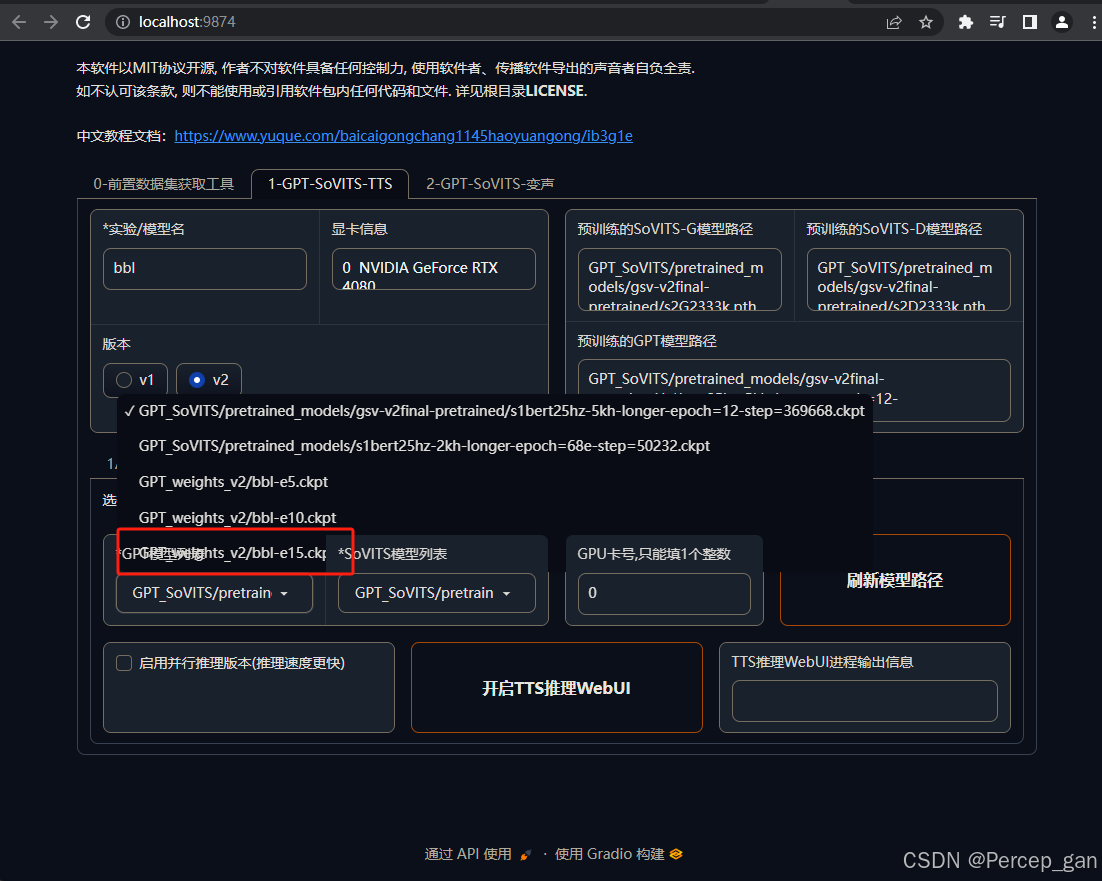Open the media control playlist icon
Viewport: 1102px width, 881px height.
coord(997,22)
